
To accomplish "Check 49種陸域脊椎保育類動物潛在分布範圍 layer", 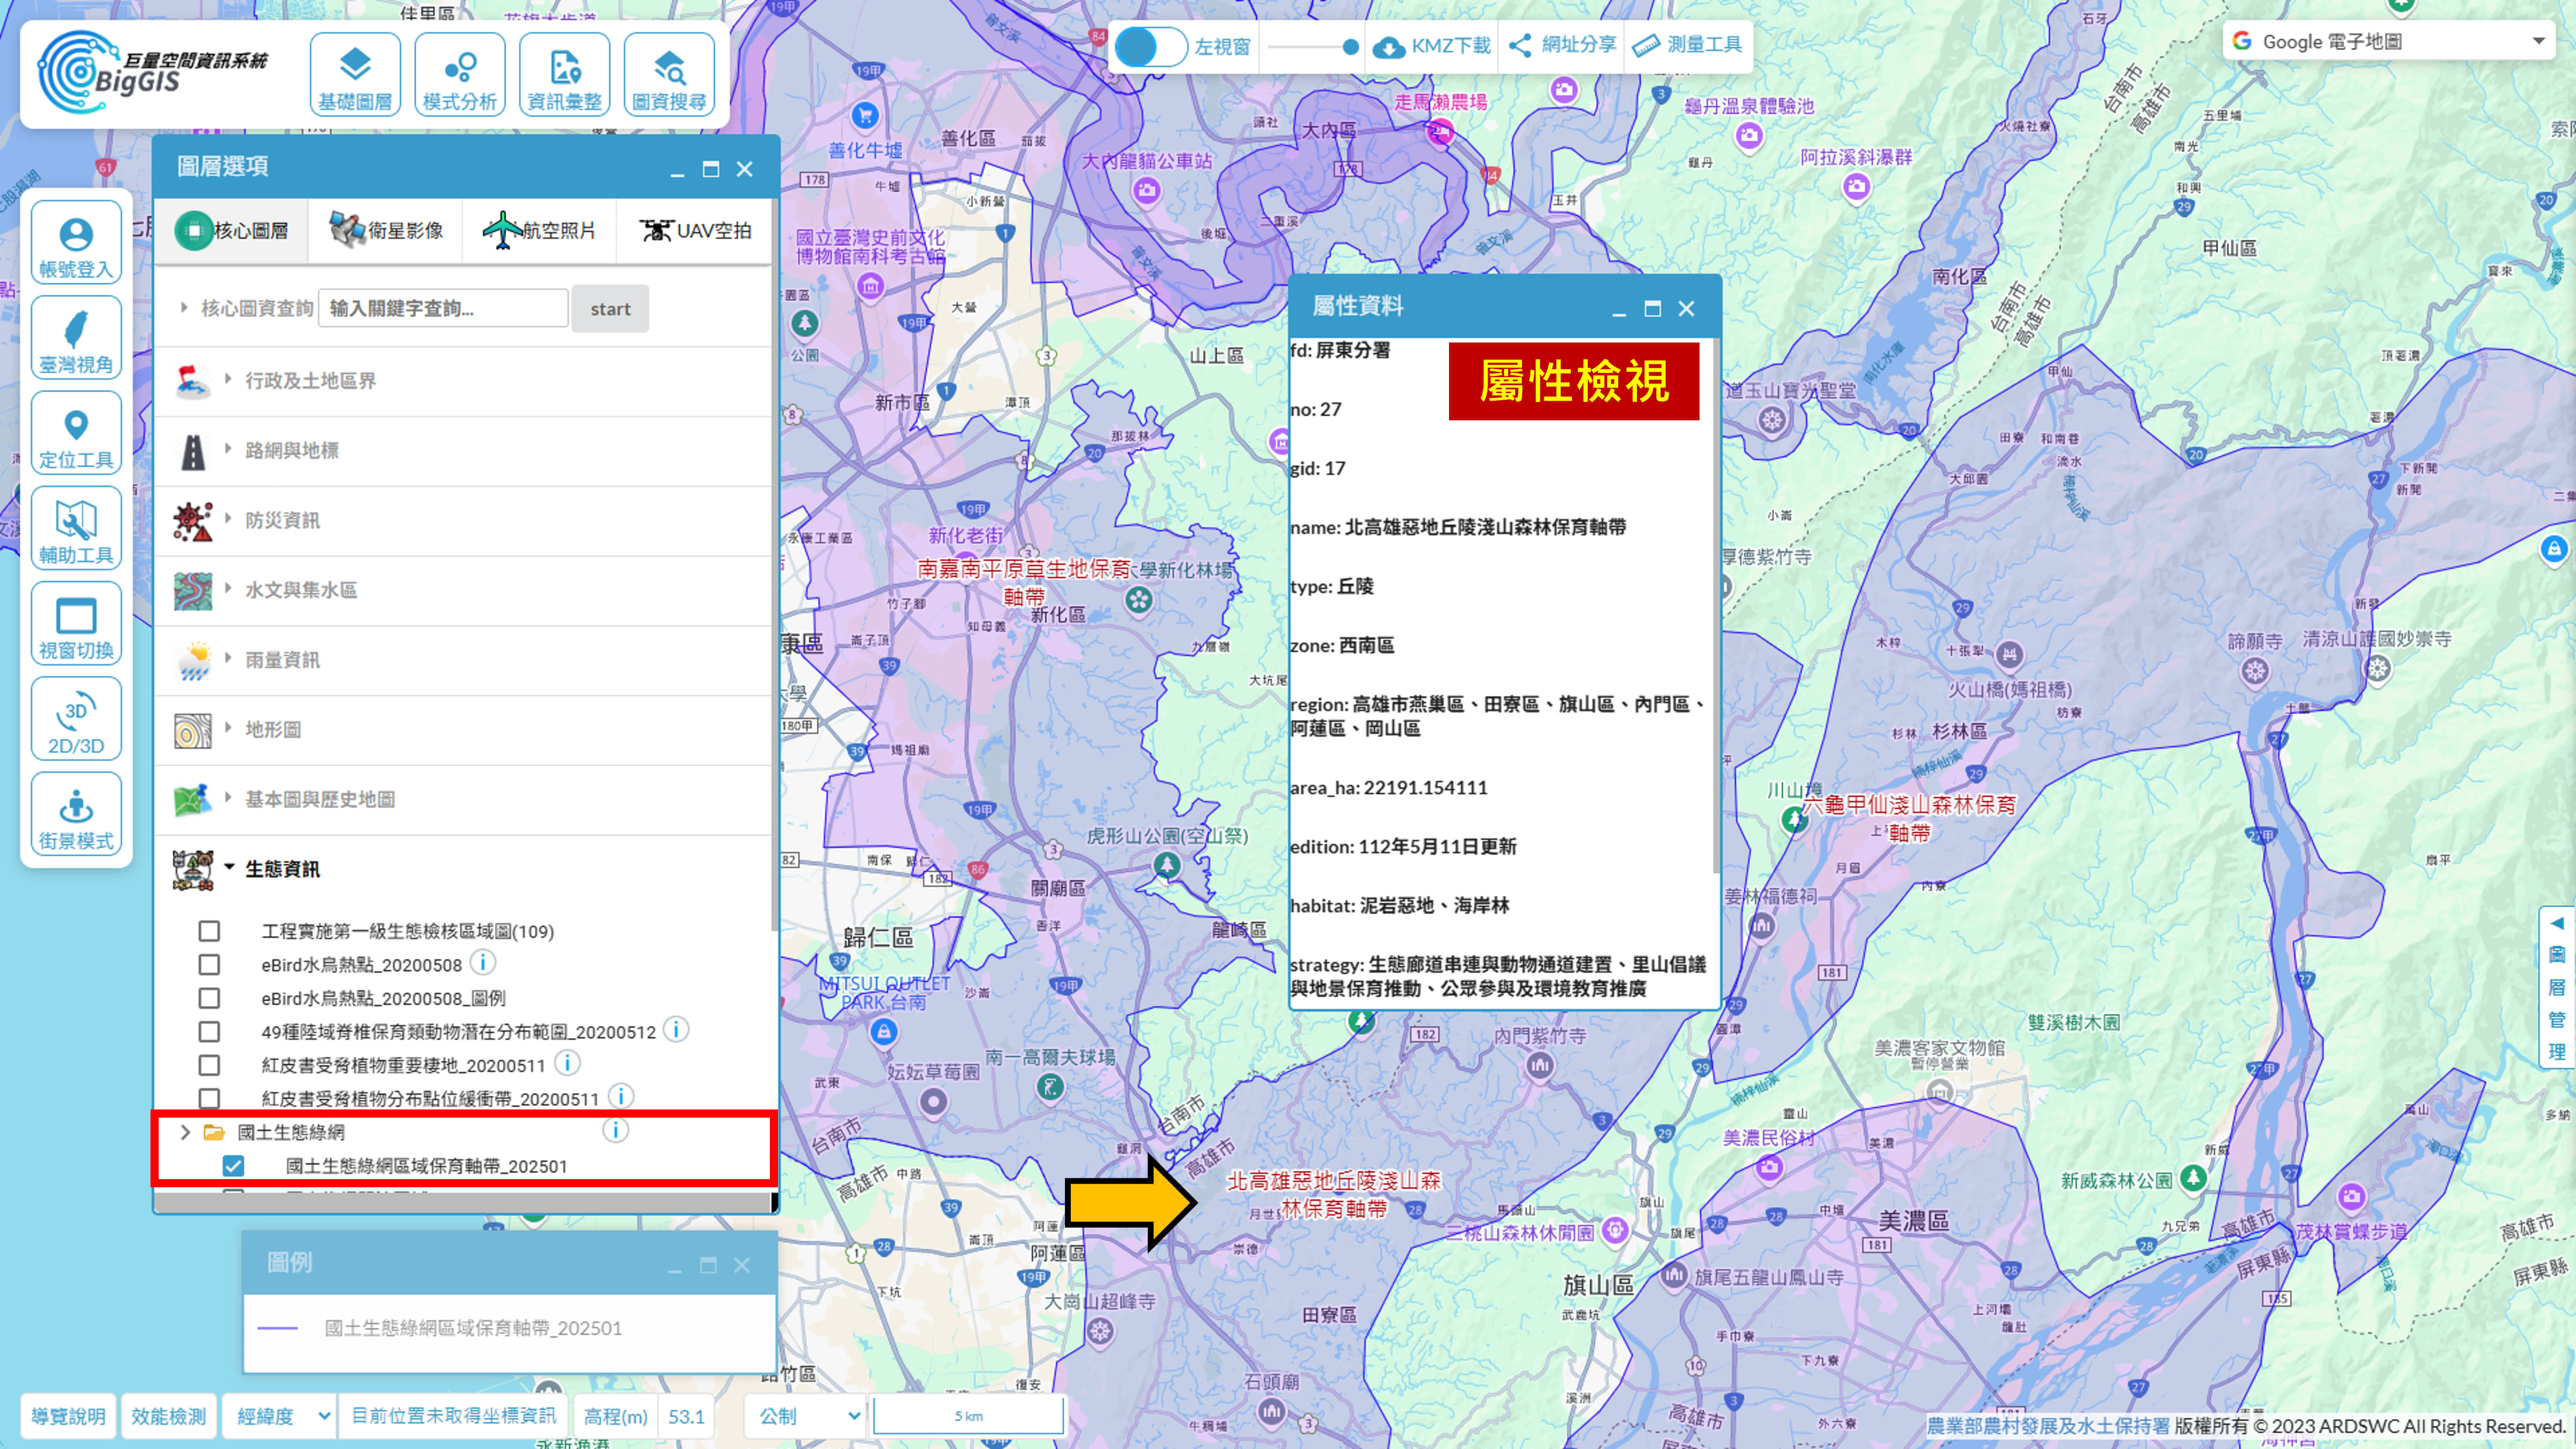I will 209,1031.
